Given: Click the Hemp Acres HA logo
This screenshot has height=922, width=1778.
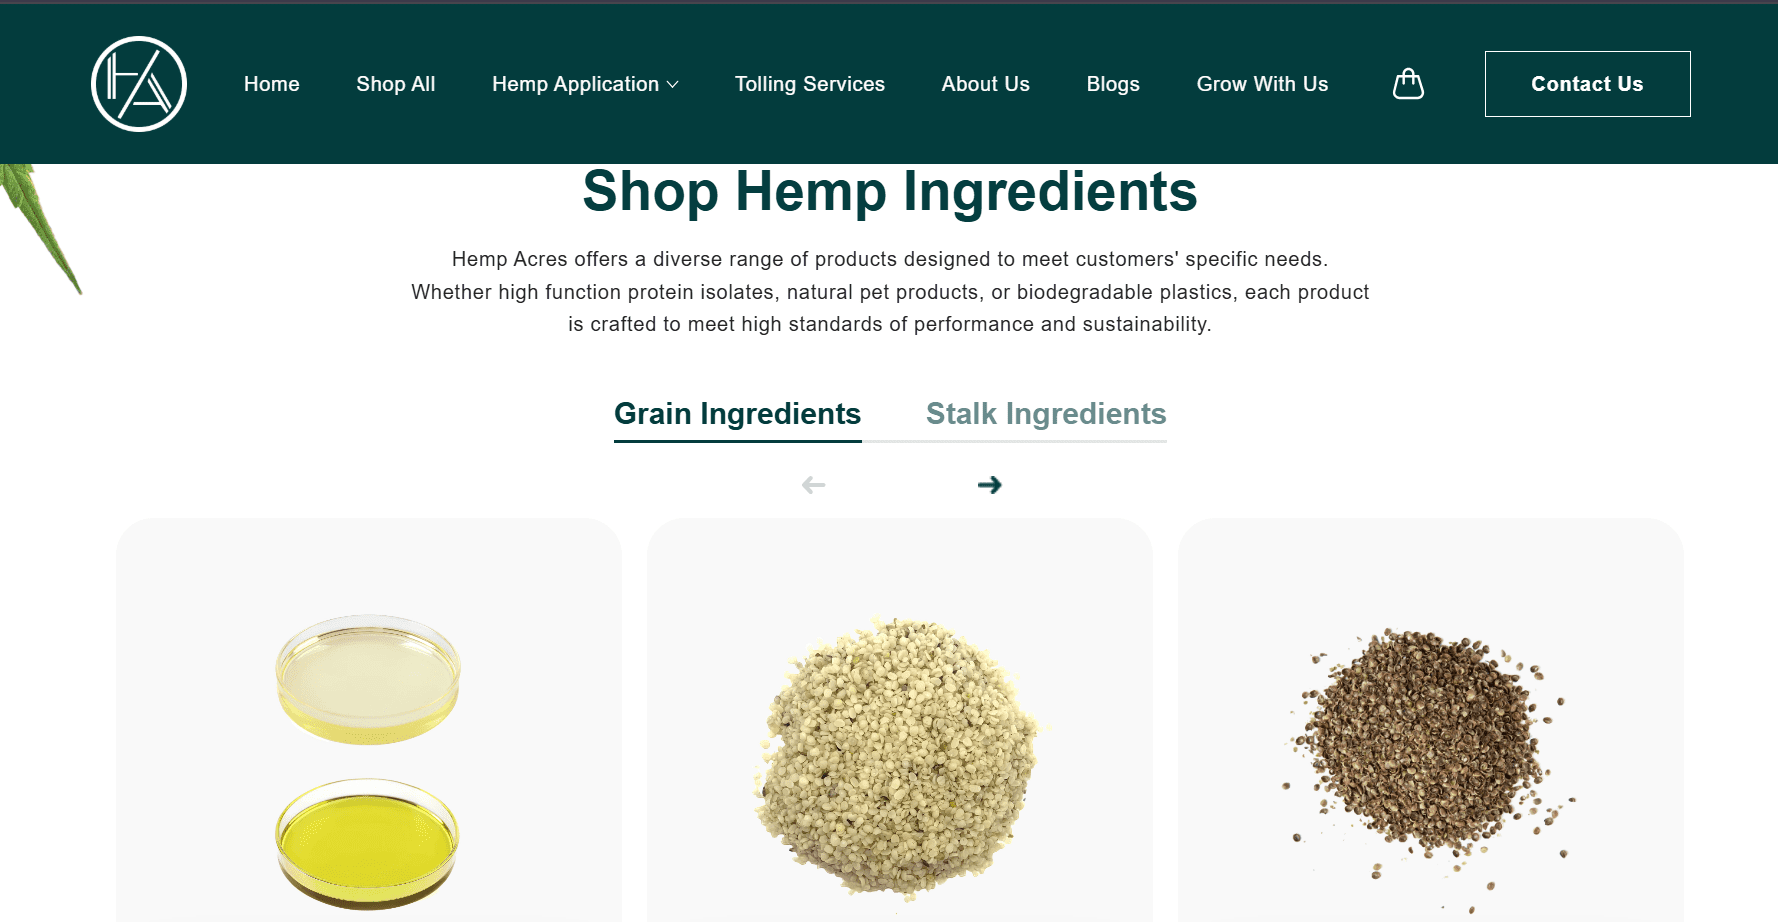Looking at the screenshot, I should point(139,84).
